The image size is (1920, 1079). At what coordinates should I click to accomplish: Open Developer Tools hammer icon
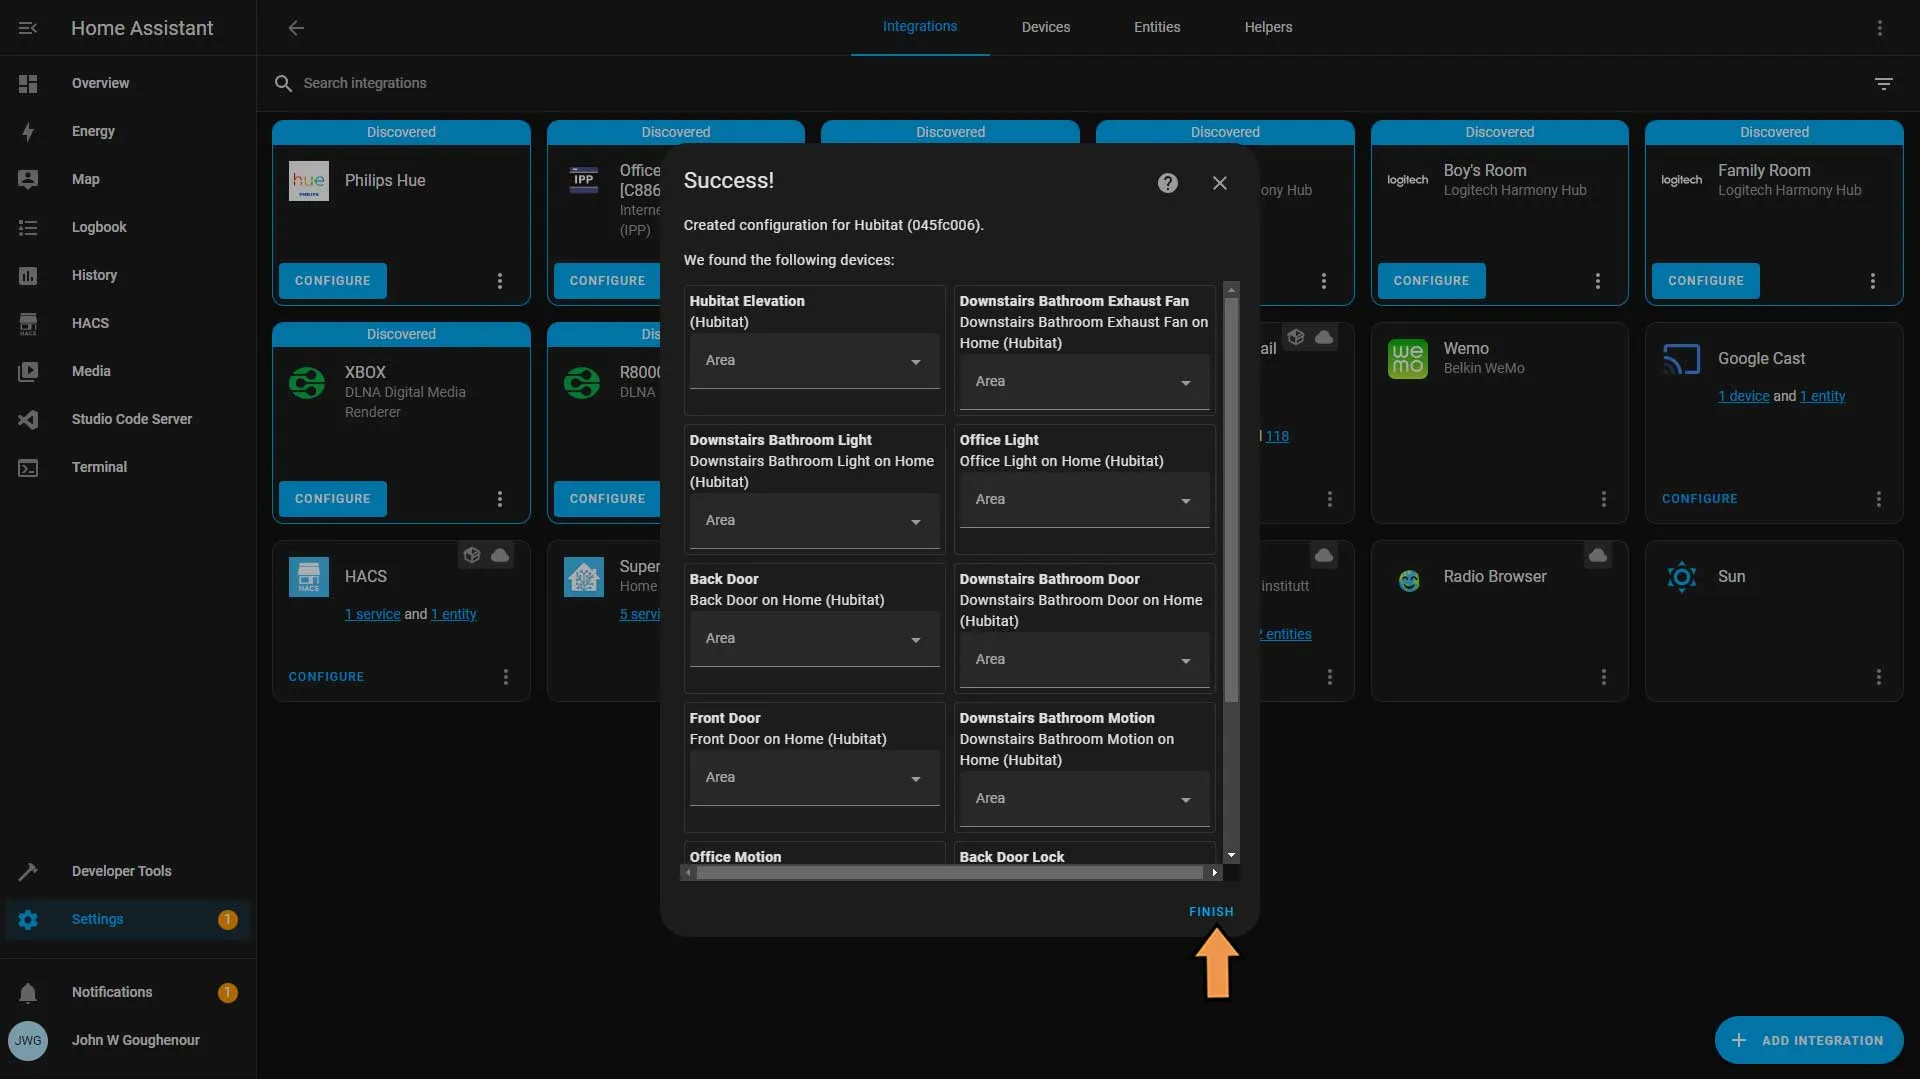coord(28,871)
